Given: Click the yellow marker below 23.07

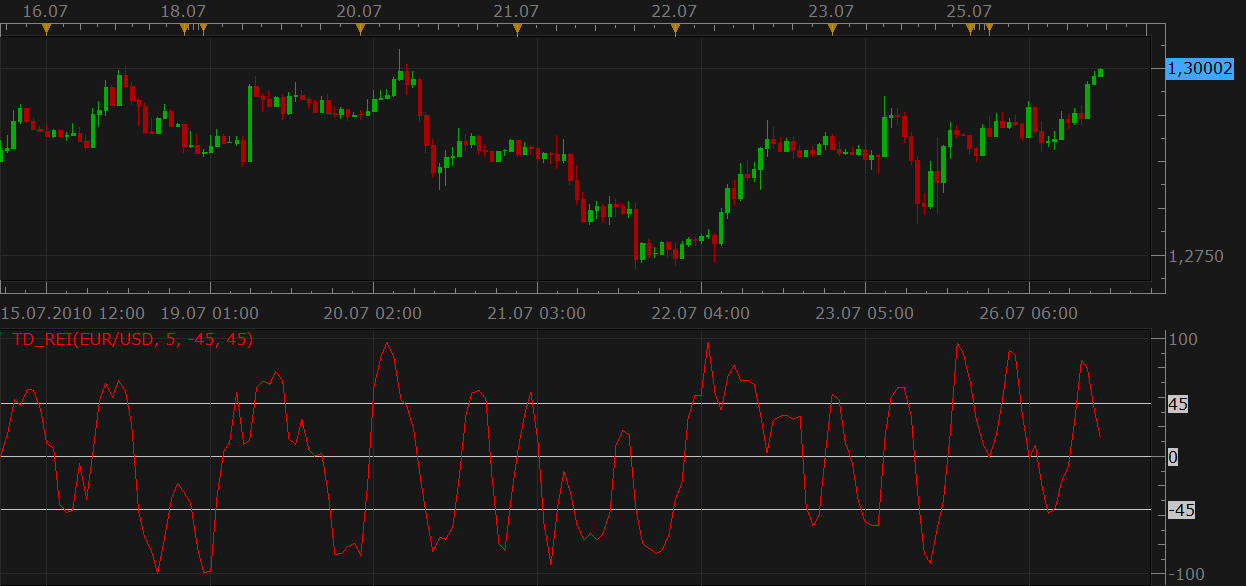Looking at the screenshot, I should tap(832, 29).
